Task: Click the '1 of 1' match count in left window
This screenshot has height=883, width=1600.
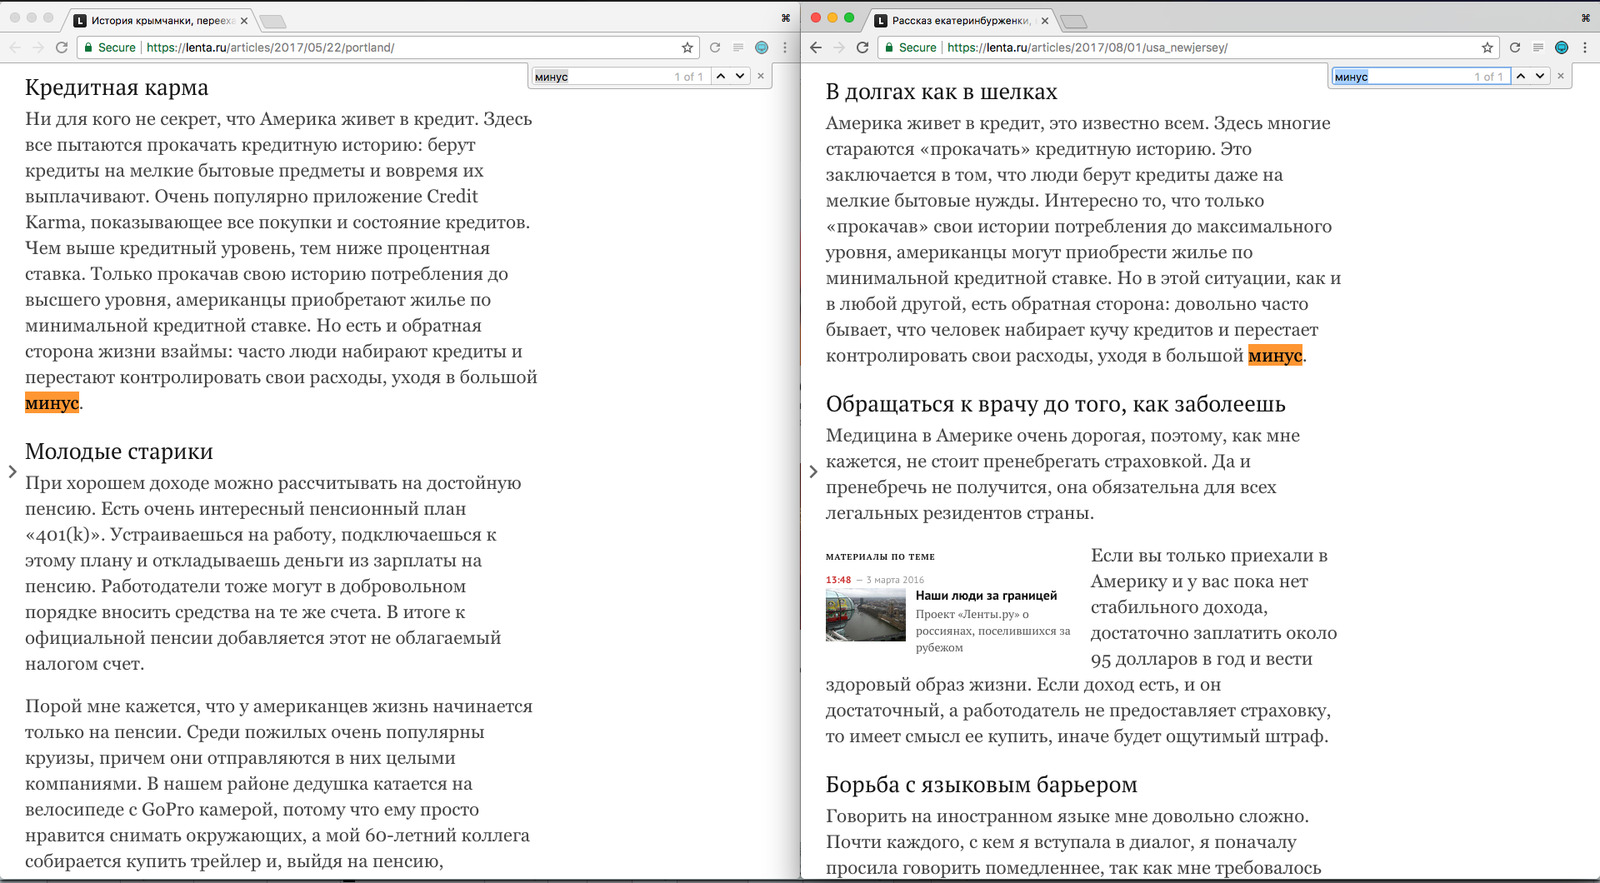Action: coord(688,76)
